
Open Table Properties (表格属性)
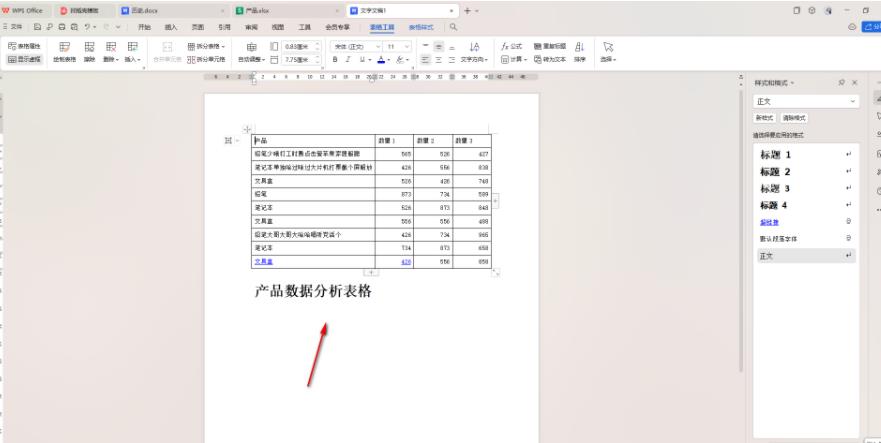point(25,47)
